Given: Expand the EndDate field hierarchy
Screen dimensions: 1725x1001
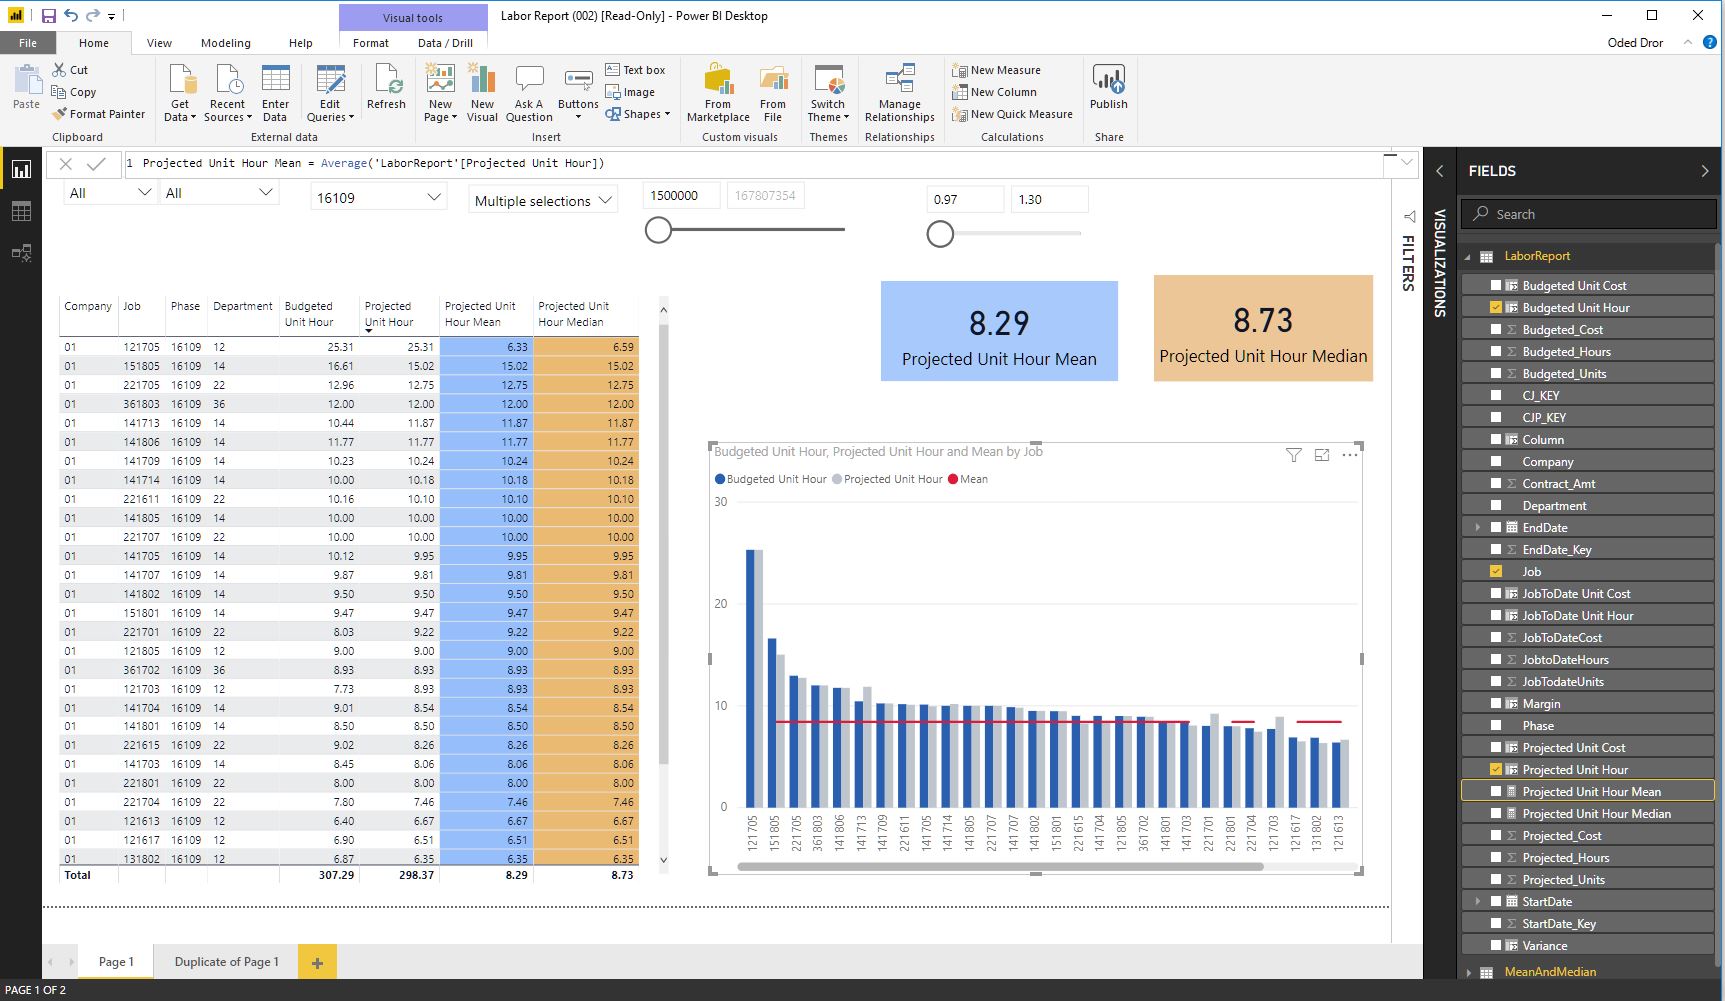Looking at the screenshot, I should click(x=1477, y=528).
